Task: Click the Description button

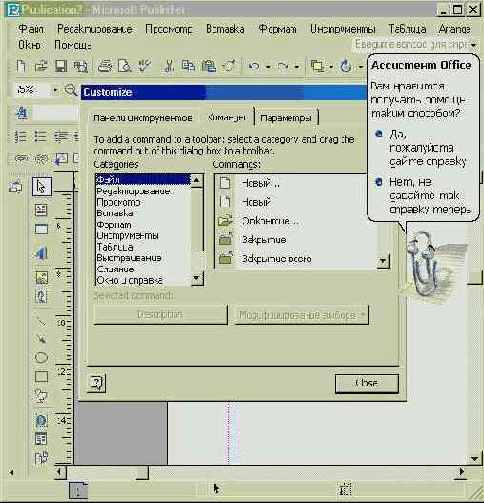Action: (x=160, y=315)
